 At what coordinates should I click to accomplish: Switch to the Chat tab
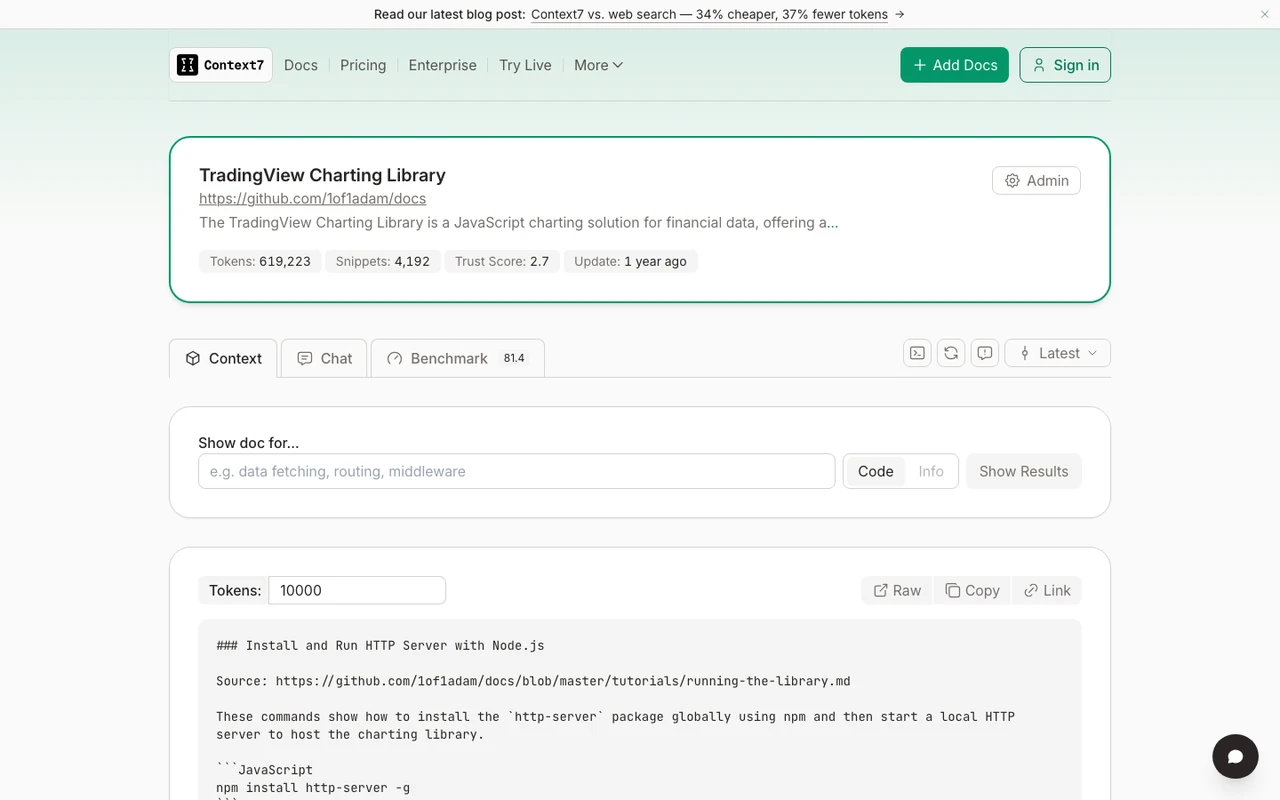pos(324,358)
